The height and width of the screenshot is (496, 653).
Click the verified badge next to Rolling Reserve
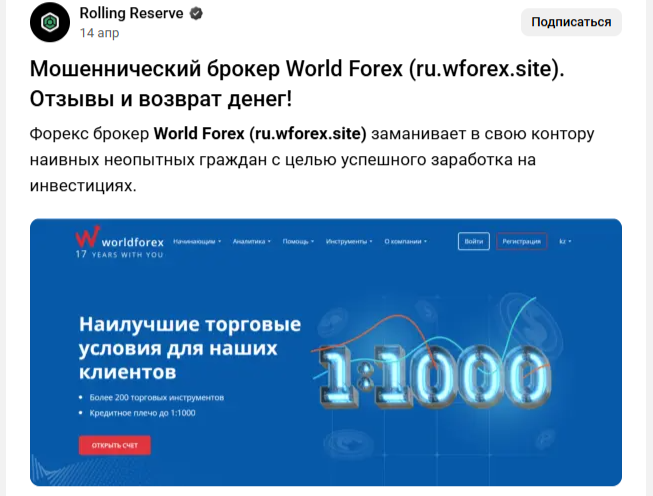point(196,13)
